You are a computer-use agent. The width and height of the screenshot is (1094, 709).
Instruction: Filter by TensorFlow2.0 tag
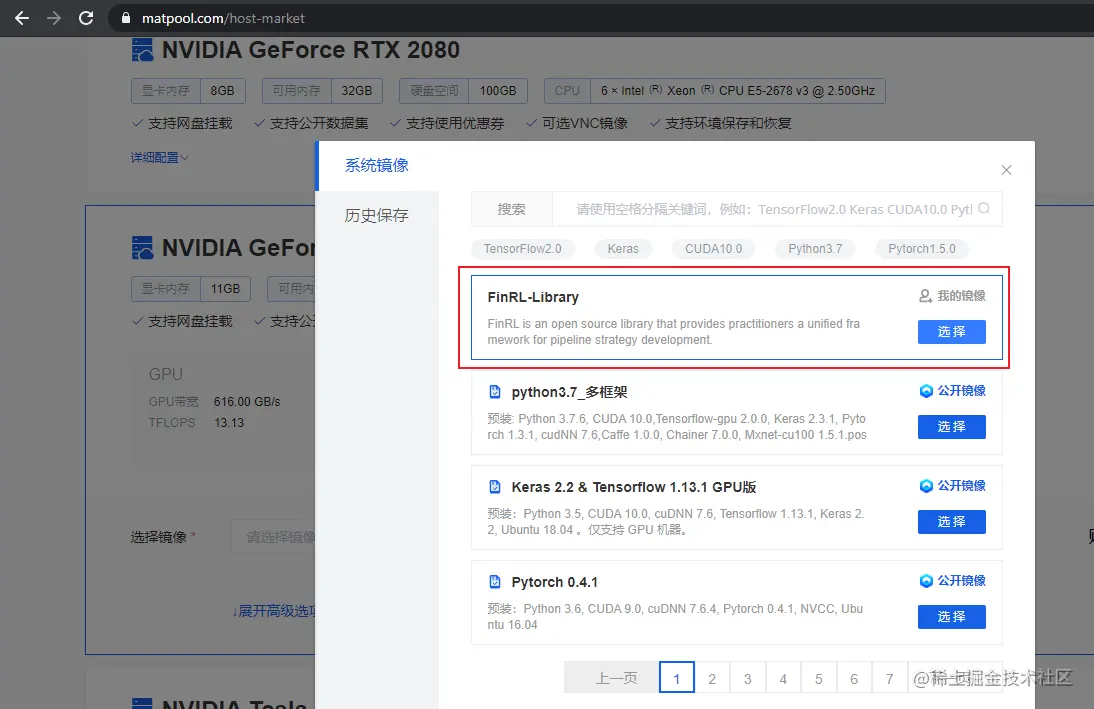point(523,249)
